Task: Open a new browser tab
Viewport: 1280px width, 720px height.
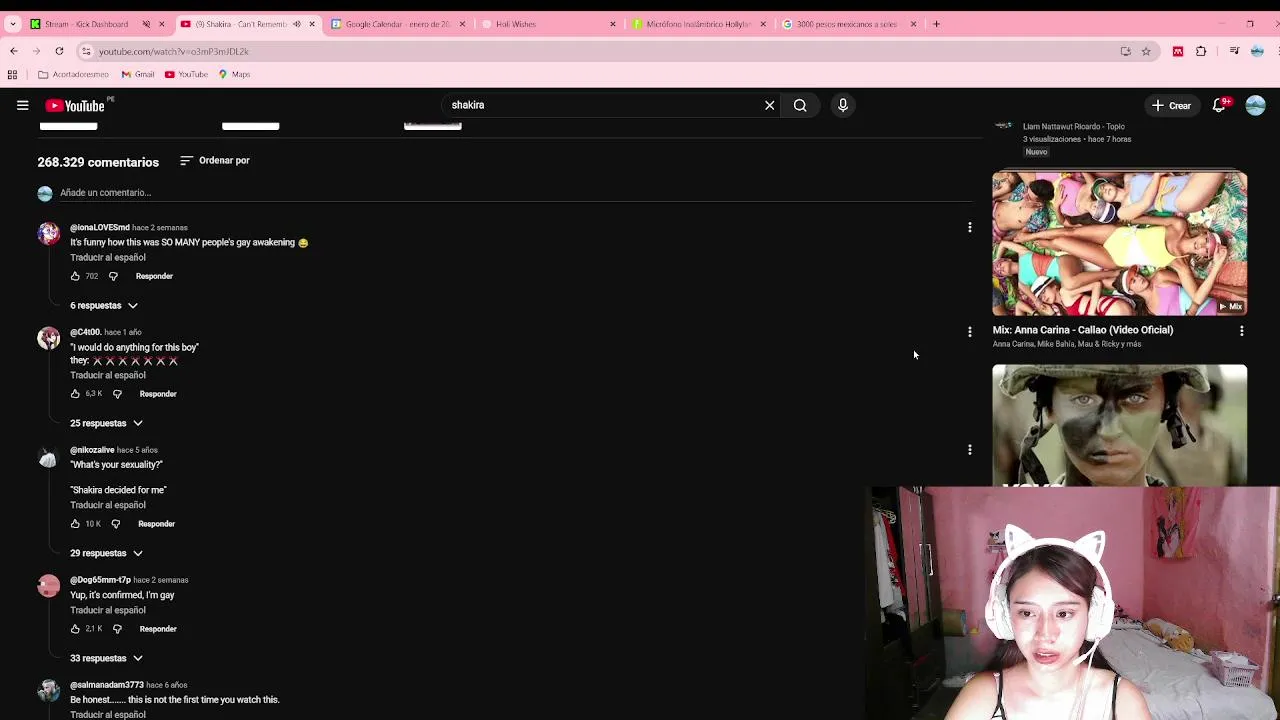Action: (936, 24)
